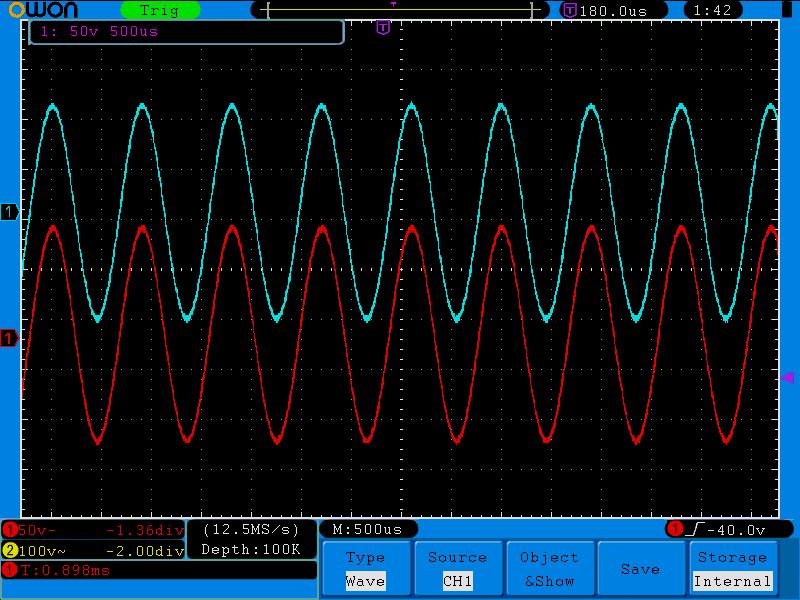Click the horizontal trigger time 180.0us readout
Screen dimensions: 800x600
point(613,11)
